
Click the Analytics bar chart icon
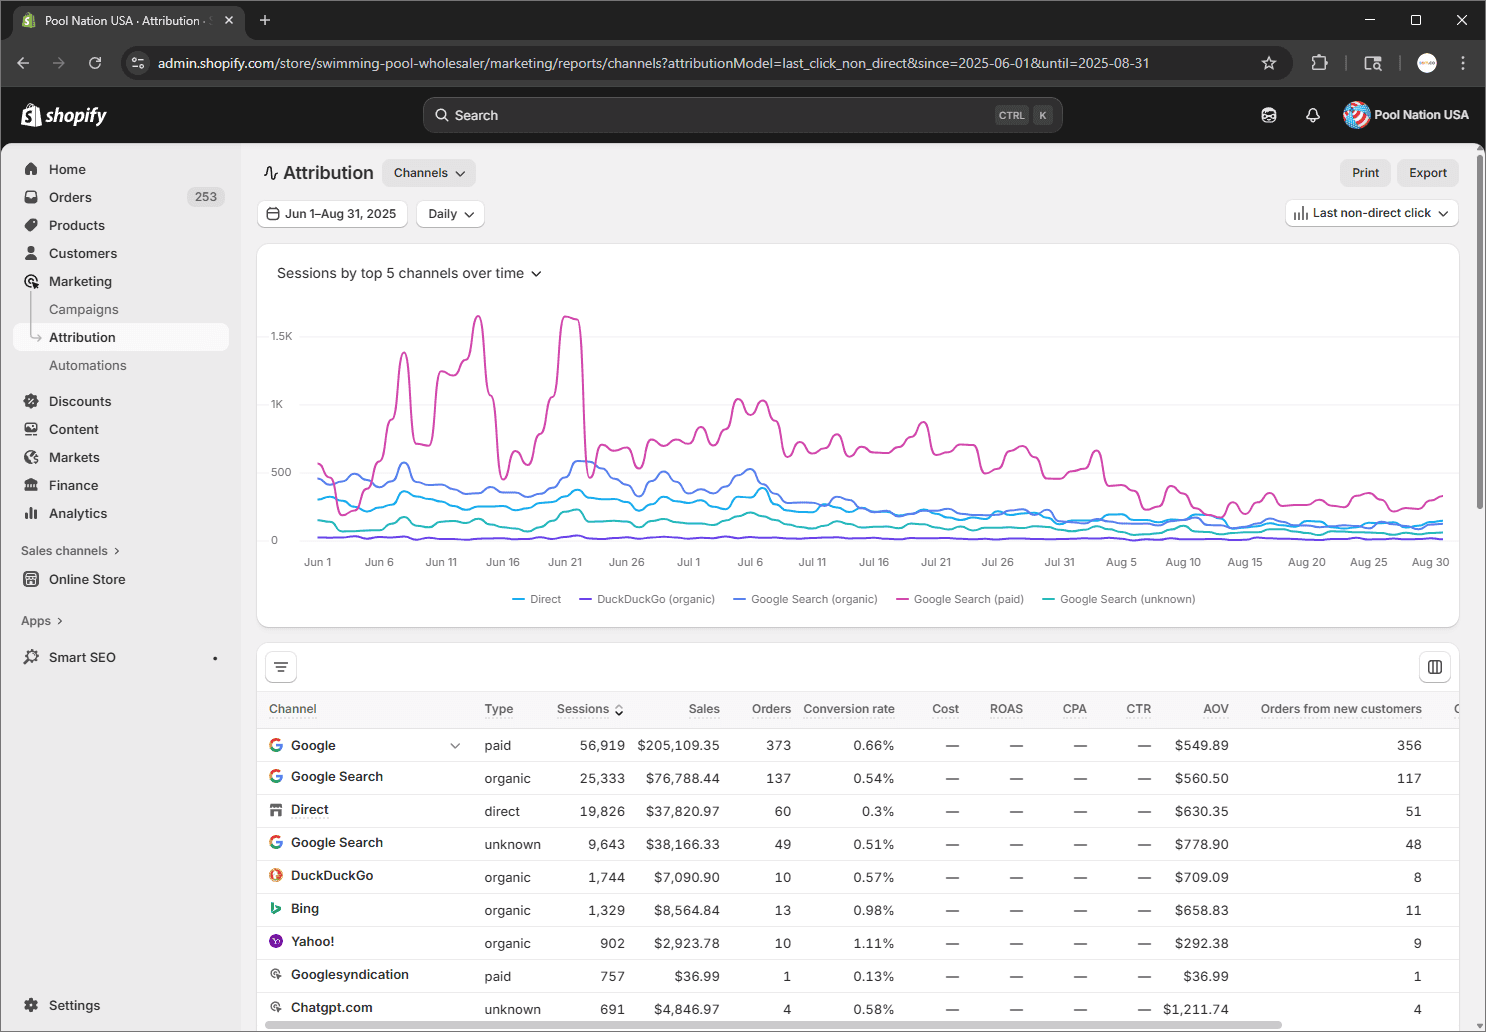(x=31, y=513)
